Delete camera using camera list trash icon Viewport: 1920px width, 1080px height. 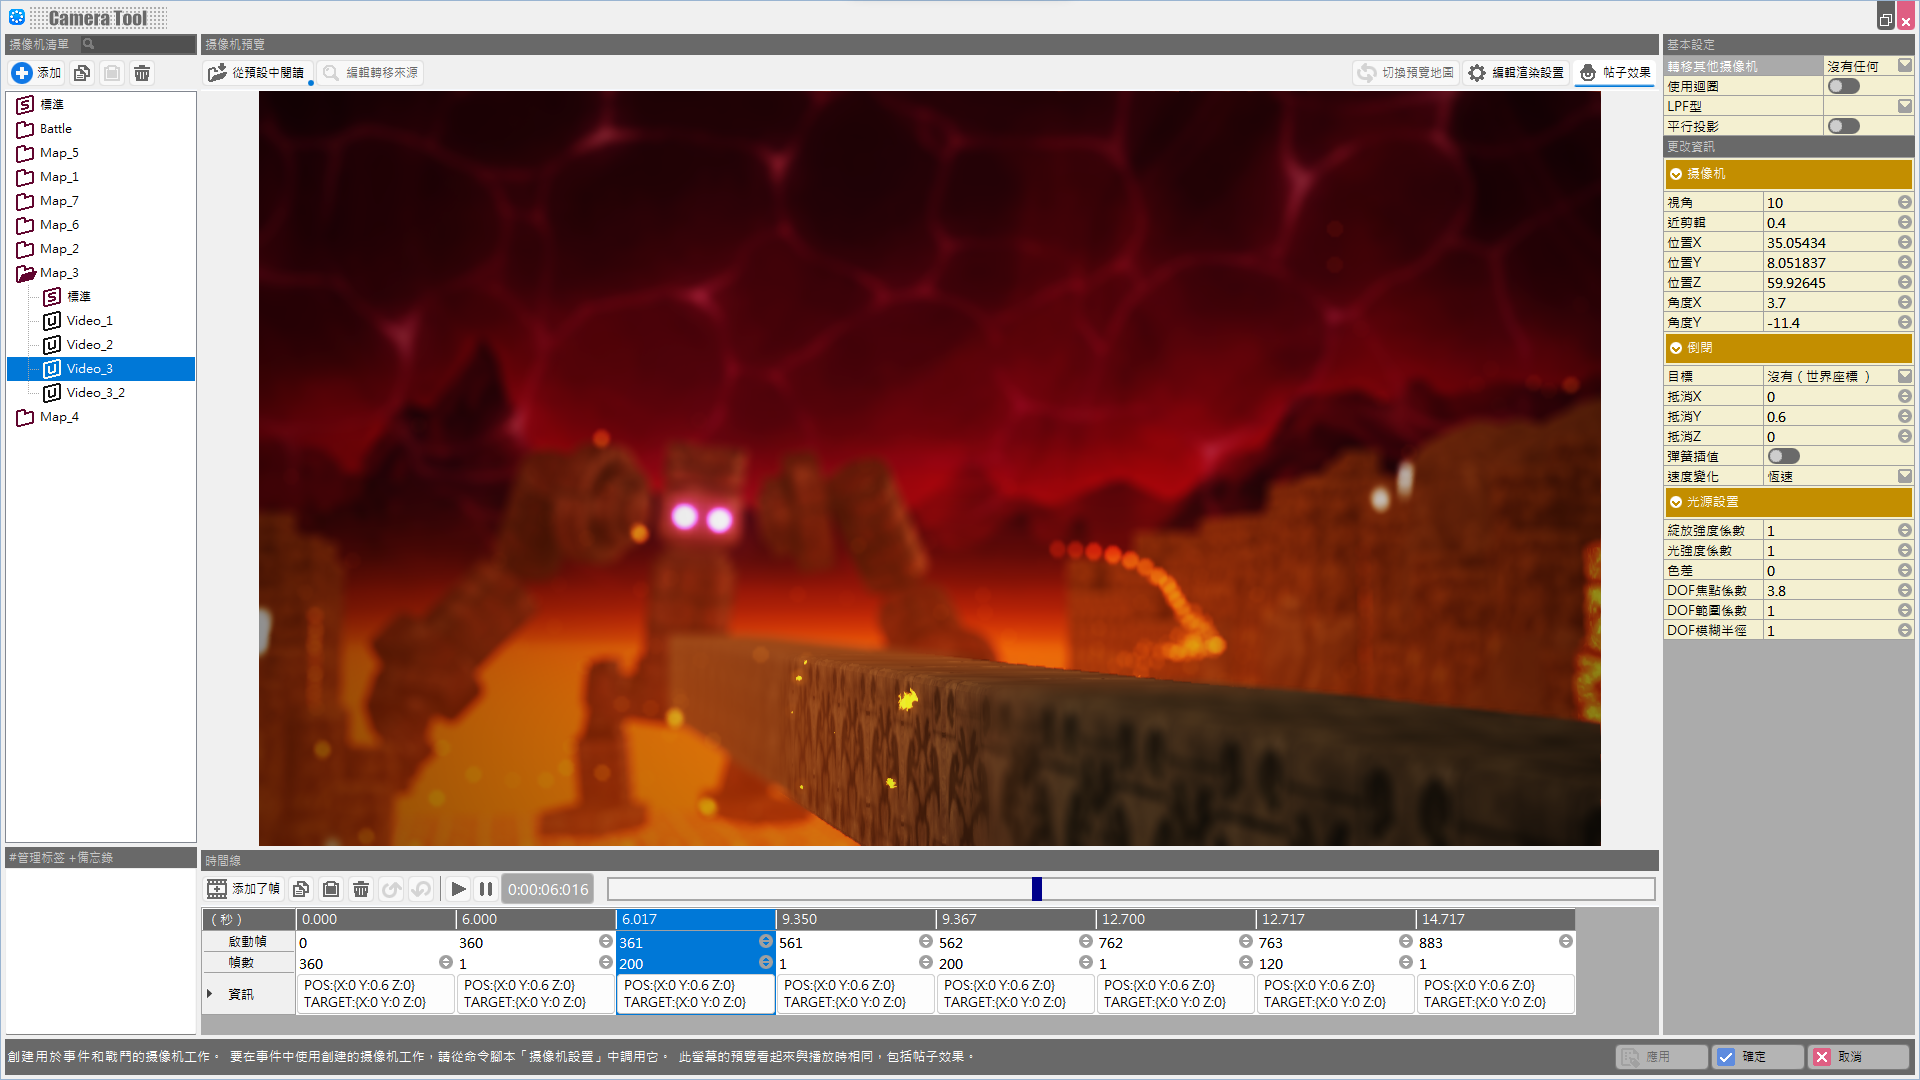tap(142, 73)
